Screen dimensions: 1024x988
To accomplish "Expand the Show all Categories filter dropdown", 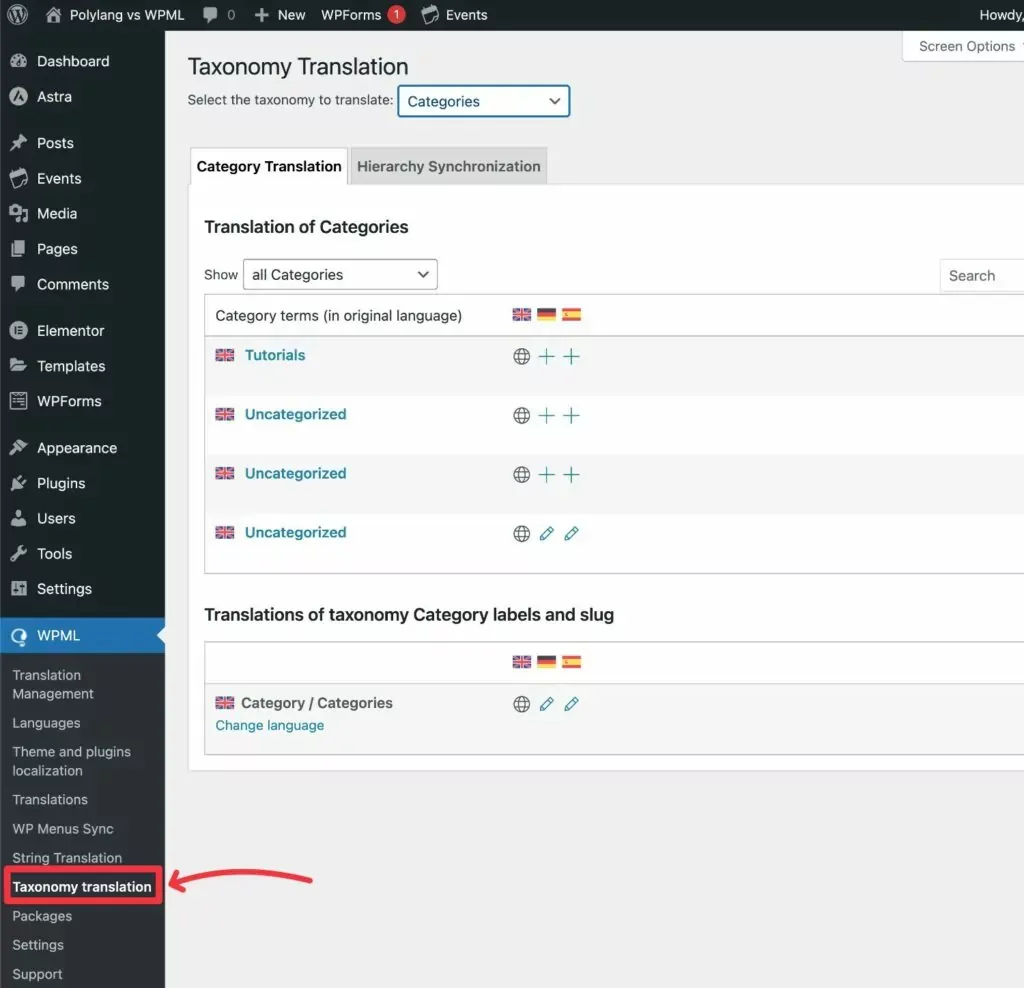I will point(340,275).
